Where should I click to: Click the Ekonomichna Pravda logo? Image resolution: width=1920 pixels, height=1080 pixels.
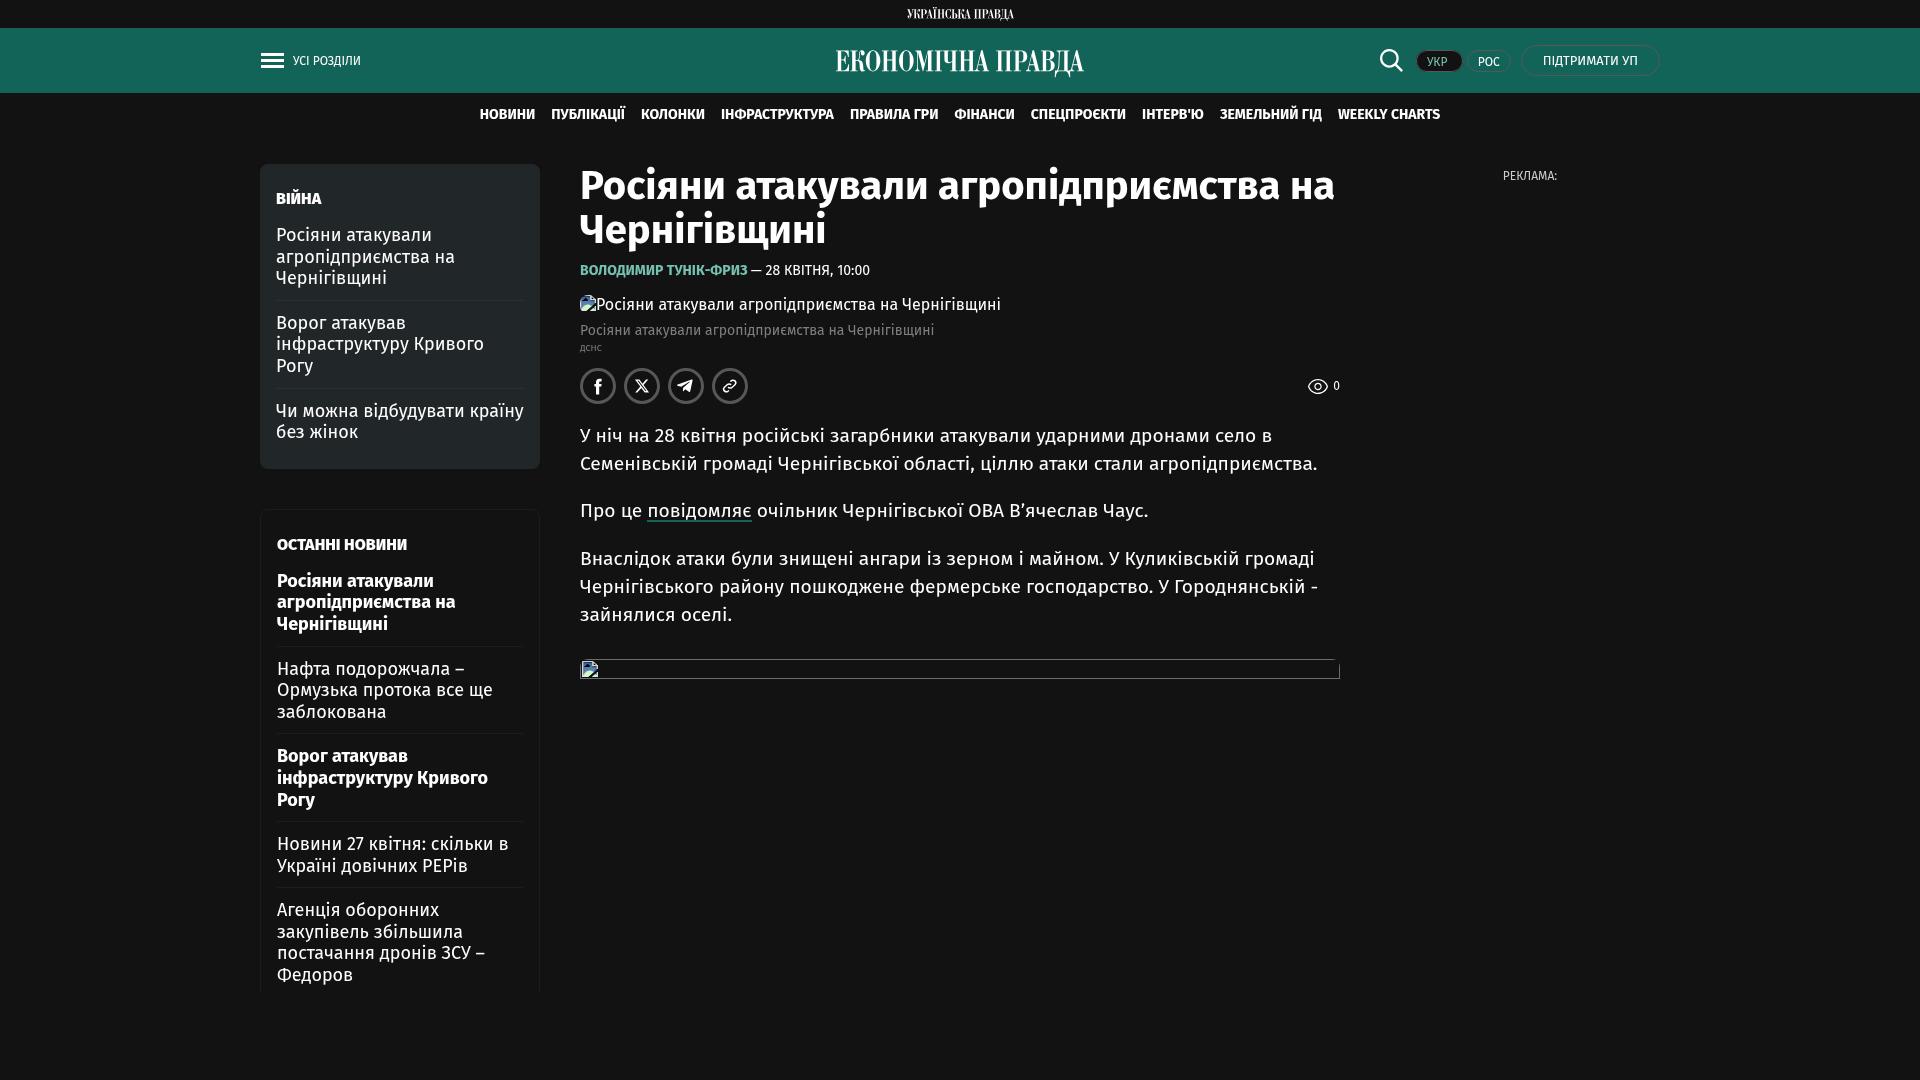click(959, 62)
